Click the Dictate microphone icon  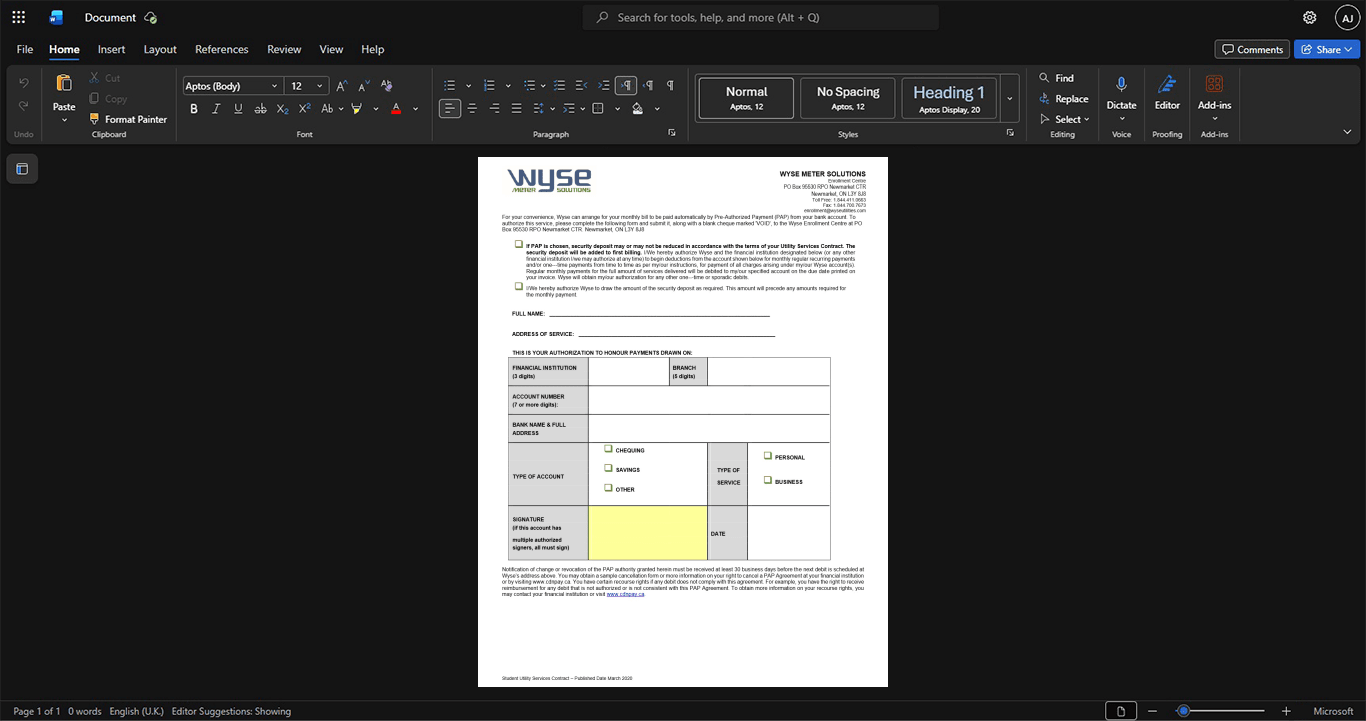tap(1121, 93)
